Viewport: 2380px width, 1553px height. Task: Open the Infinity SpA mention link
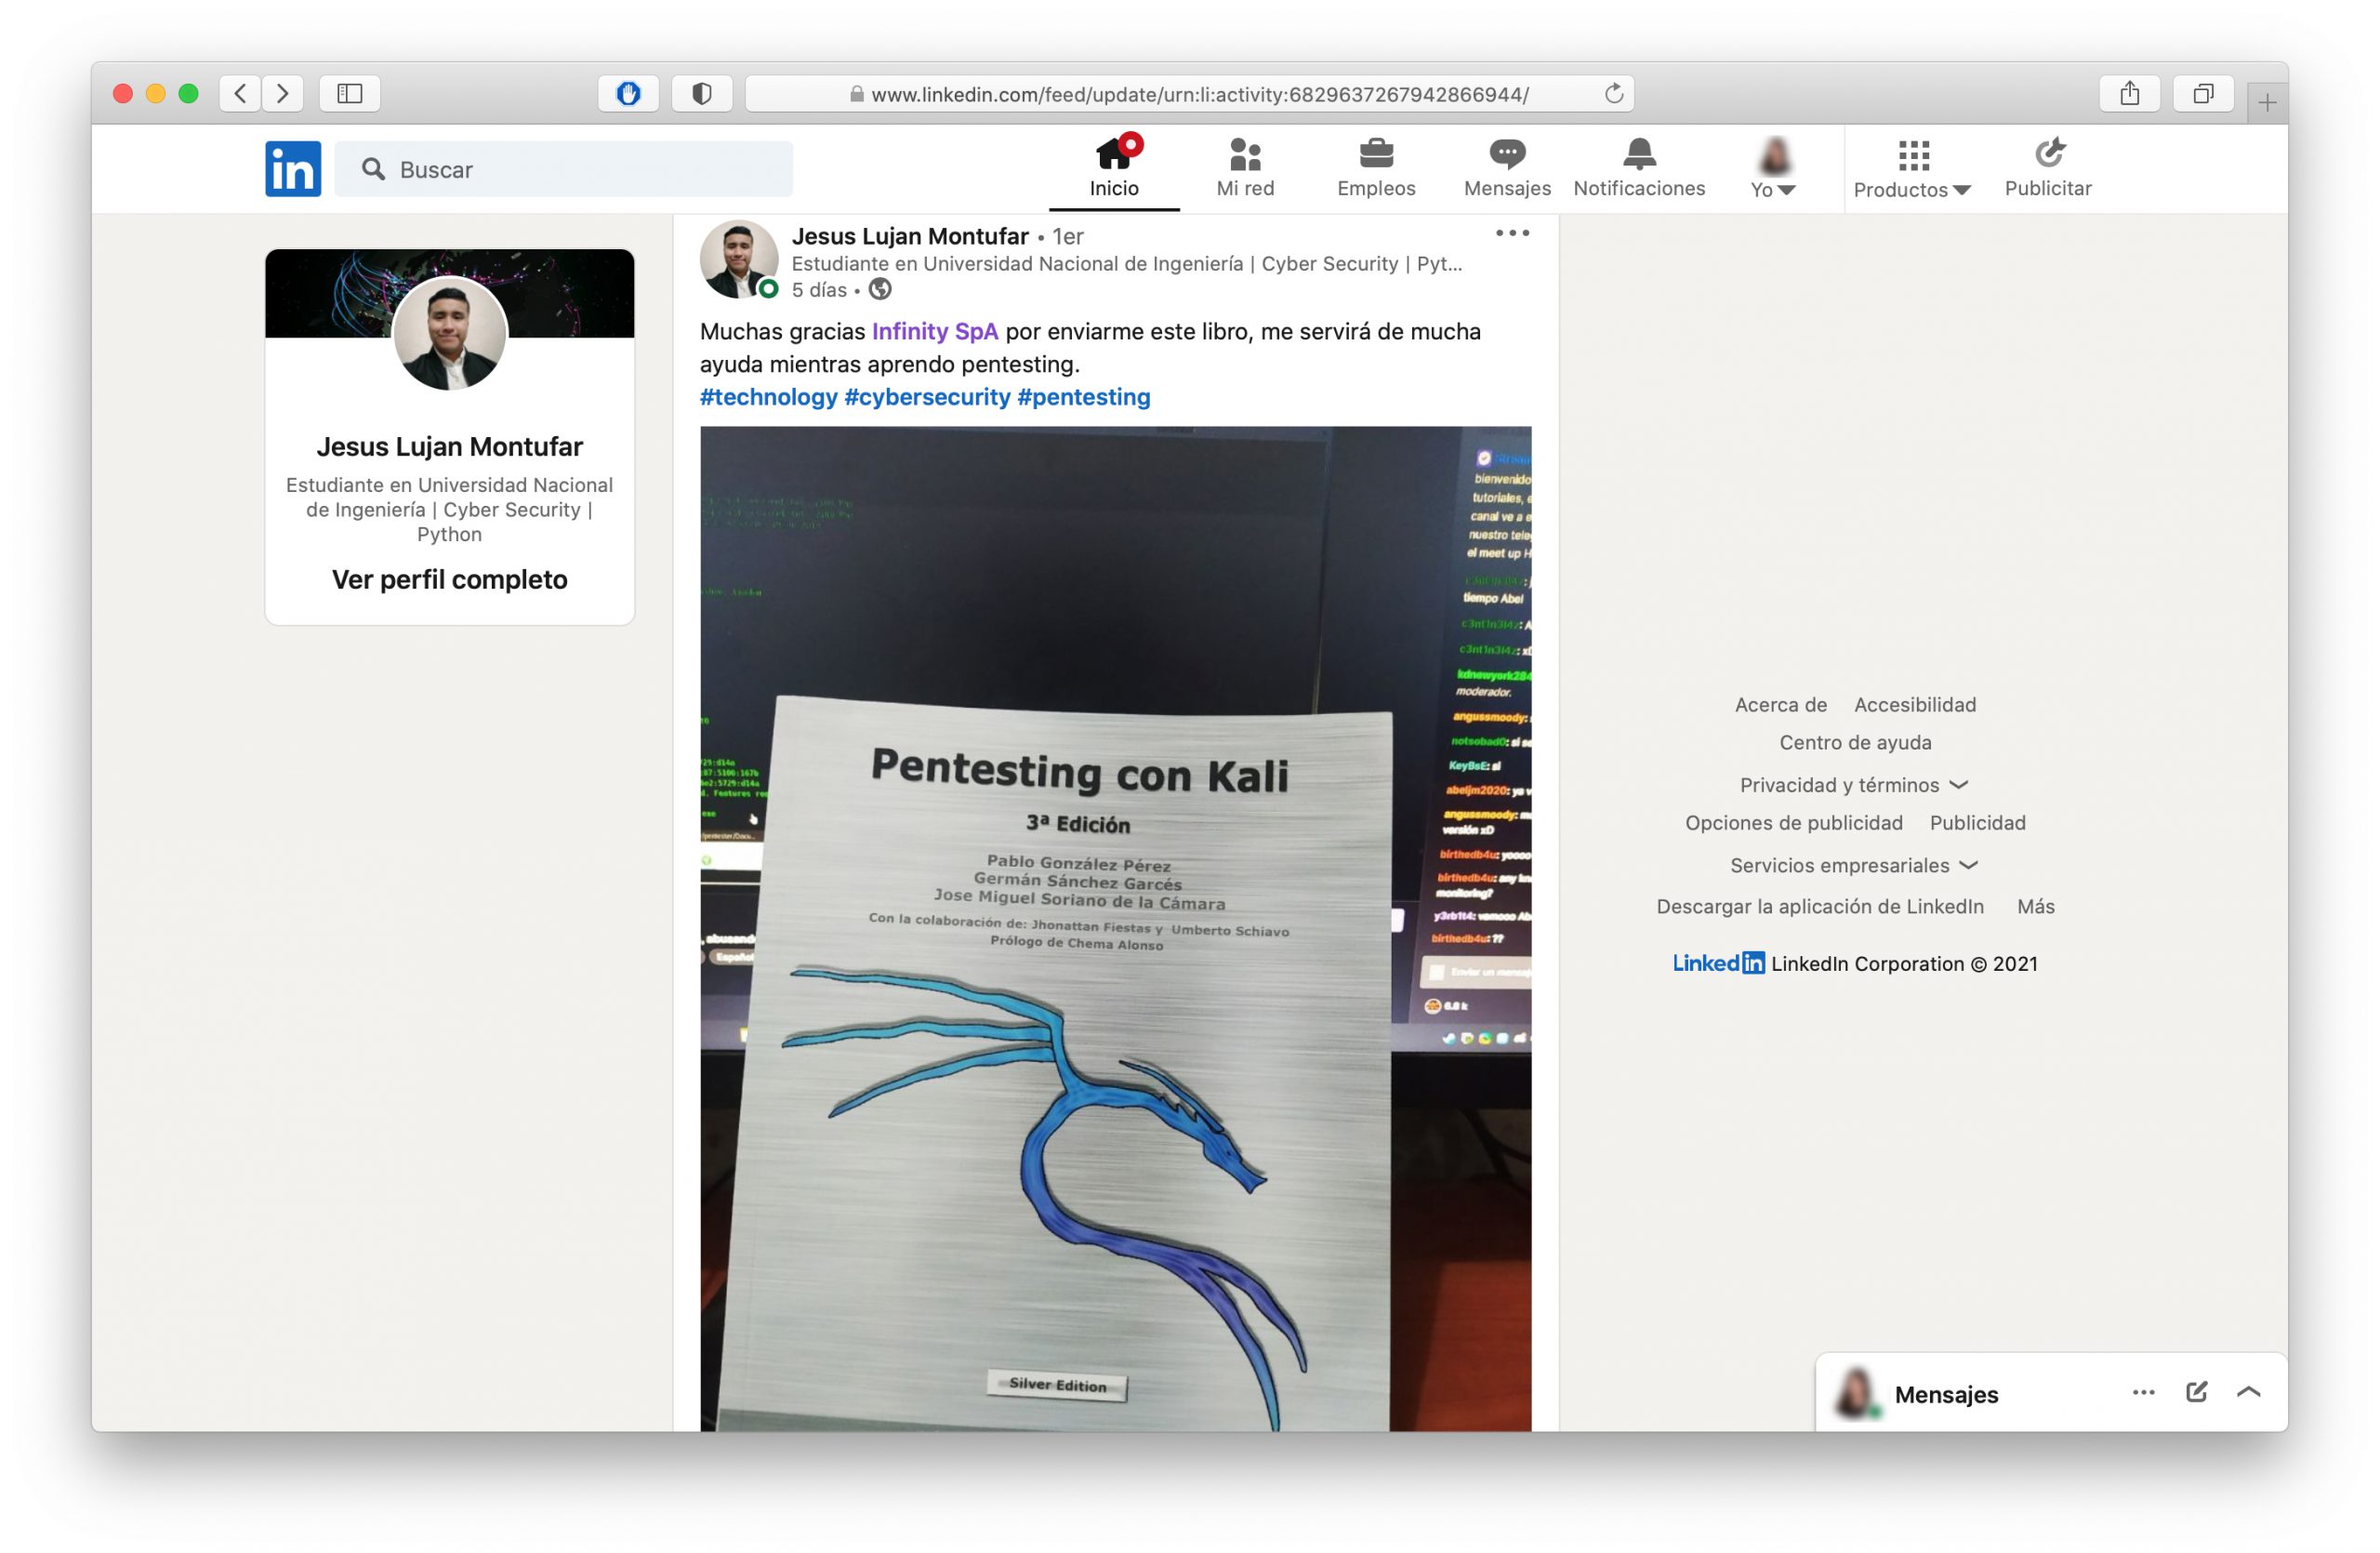click(935, 331)
